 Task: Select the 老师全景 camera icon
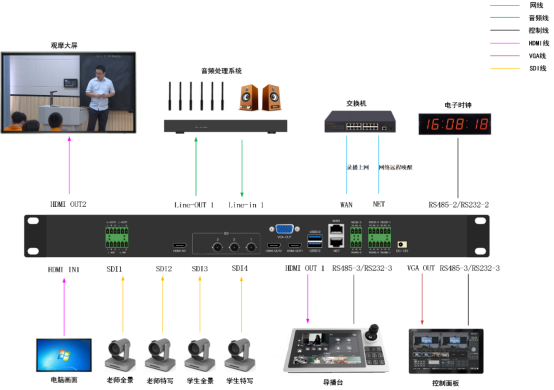120,355
